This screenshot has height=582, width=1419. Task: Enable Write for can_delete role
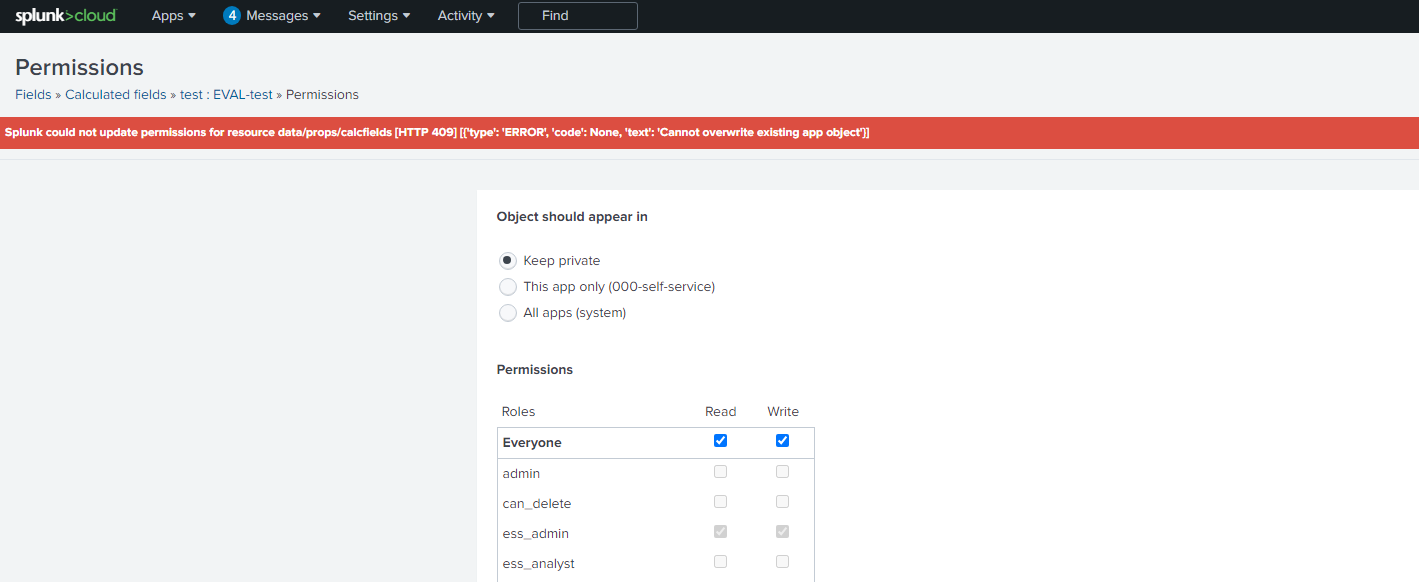click(782, 502)
